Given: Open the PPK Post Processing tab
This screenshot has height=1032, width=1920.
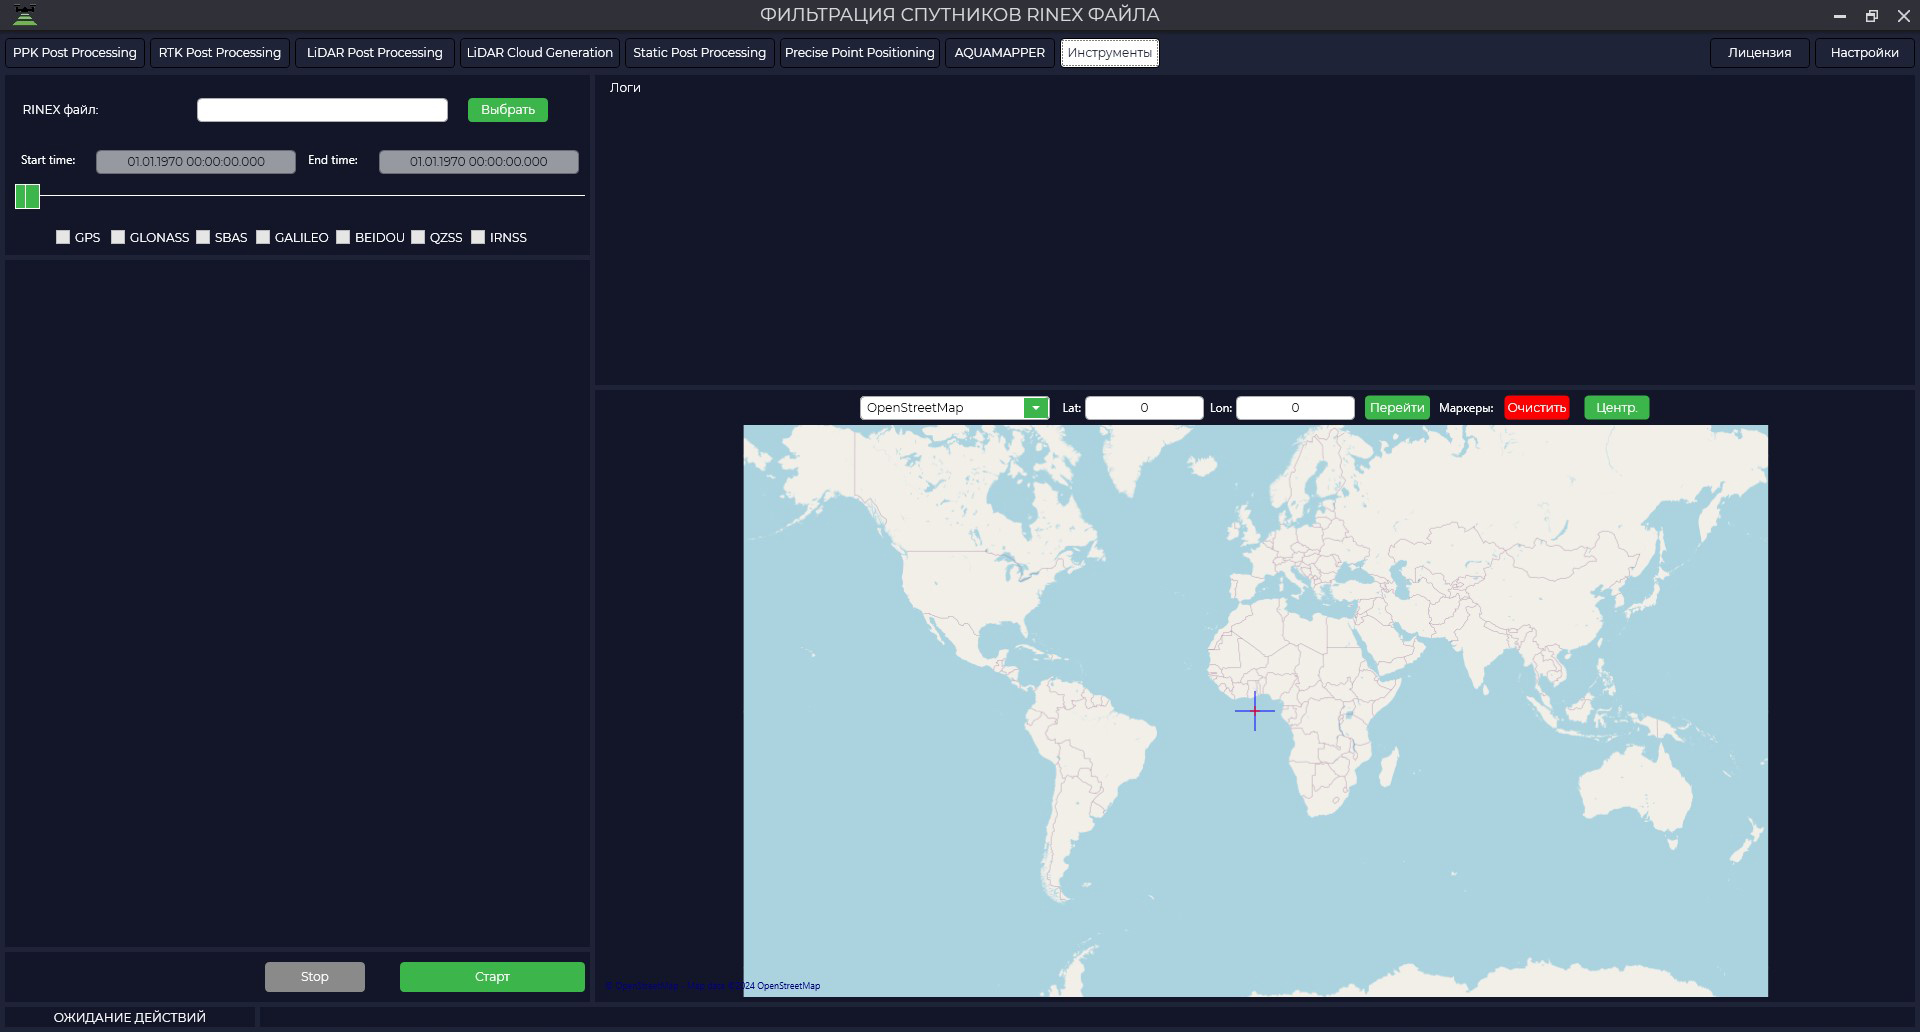Looking at the screenshot, I should tap(75, 53).
